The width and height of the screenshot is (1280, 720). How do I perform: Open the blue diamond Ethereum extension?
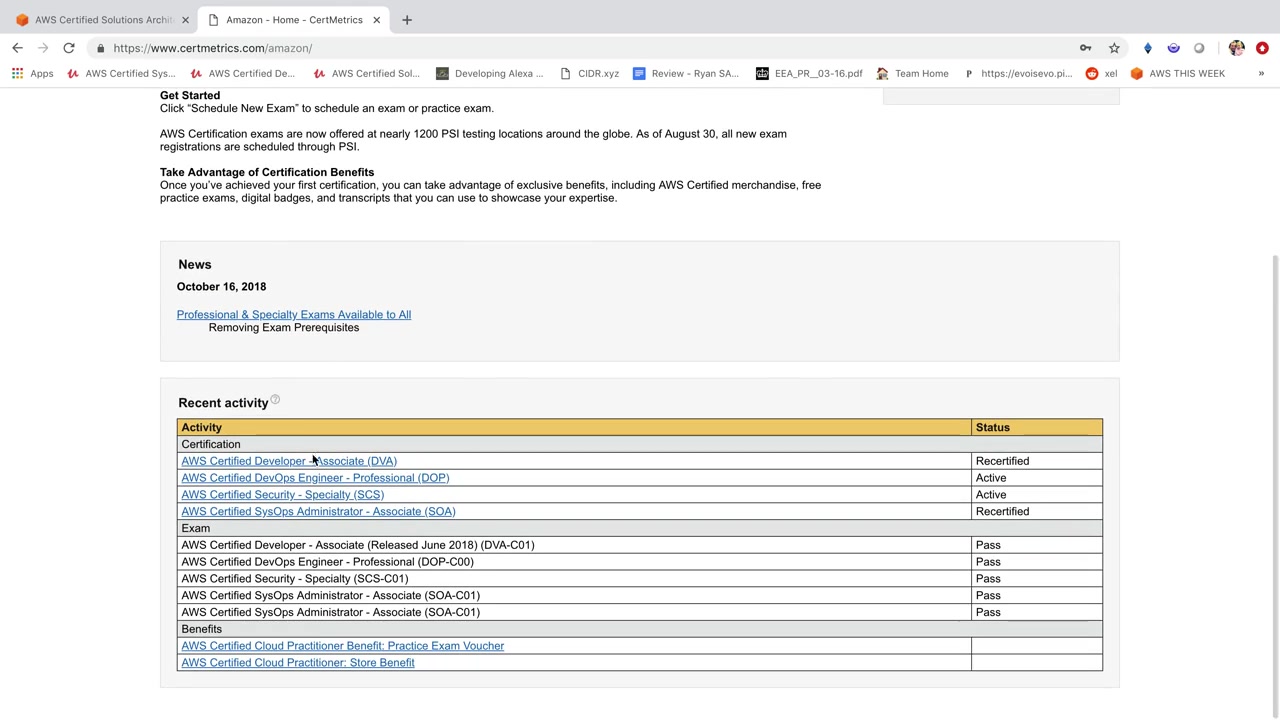[x=1148, y=48]
